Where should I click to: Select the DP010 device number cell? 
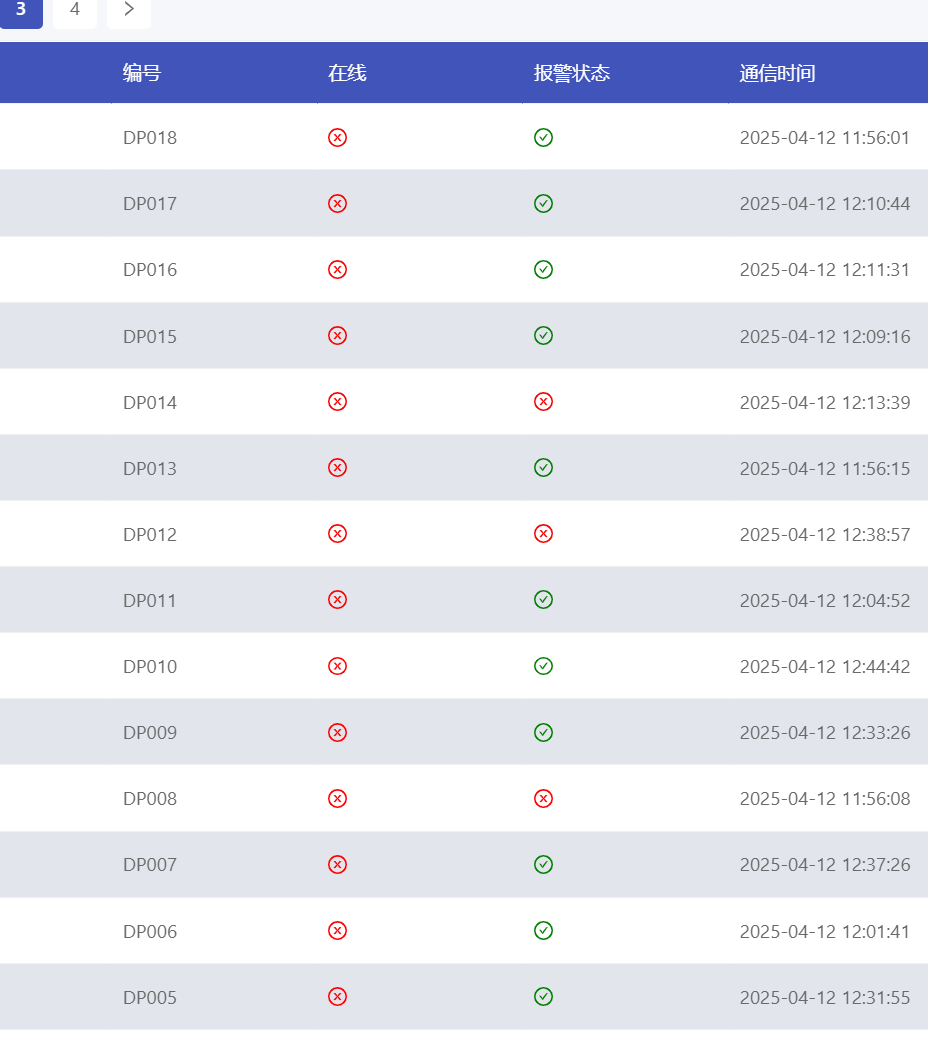(150, 666)
